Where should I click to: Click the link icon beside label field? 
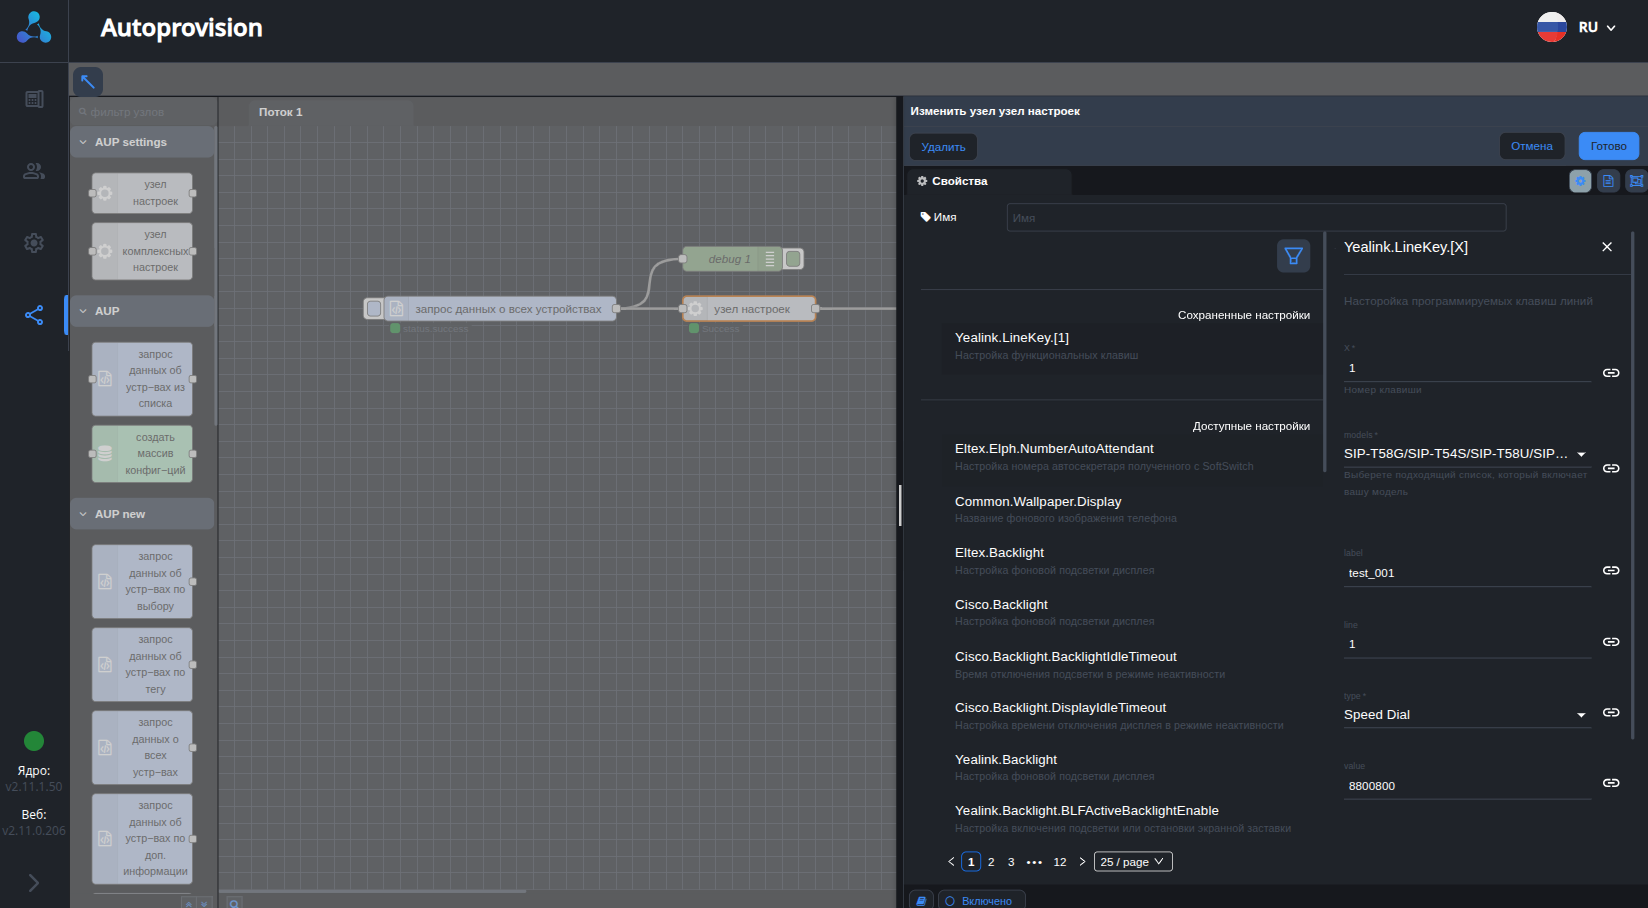[x=1611, y=570]
